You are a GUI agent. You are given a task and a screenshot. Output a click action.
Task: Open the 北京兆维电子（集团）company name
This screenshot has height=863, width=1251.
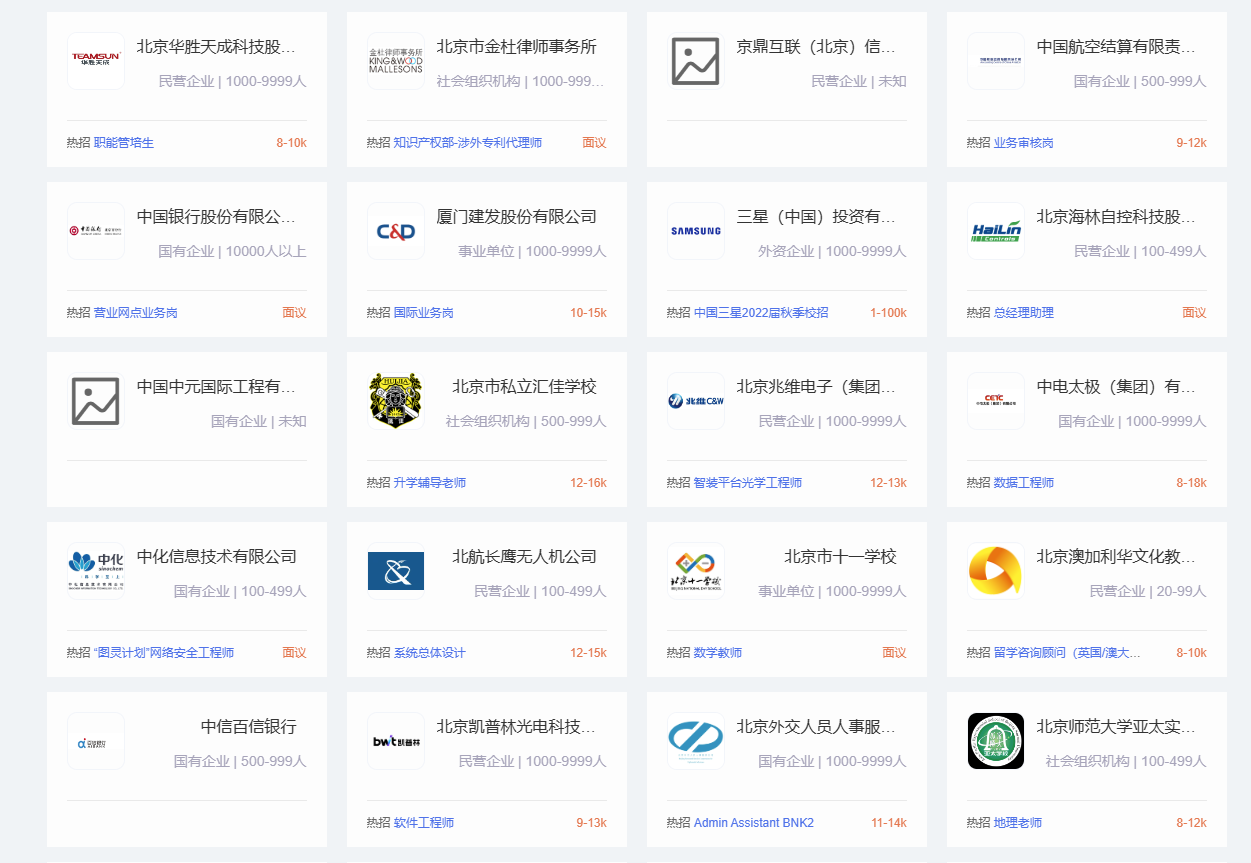[x=816, y=387]
